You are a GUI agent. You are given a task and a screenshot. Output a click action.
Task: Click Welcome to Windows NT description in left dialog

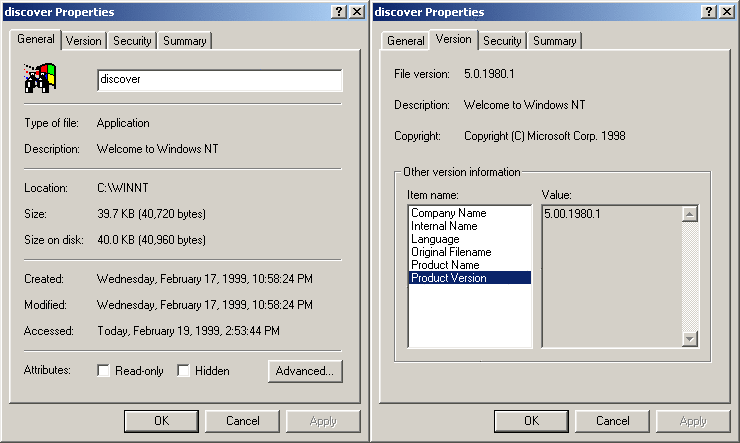(158, 149)
